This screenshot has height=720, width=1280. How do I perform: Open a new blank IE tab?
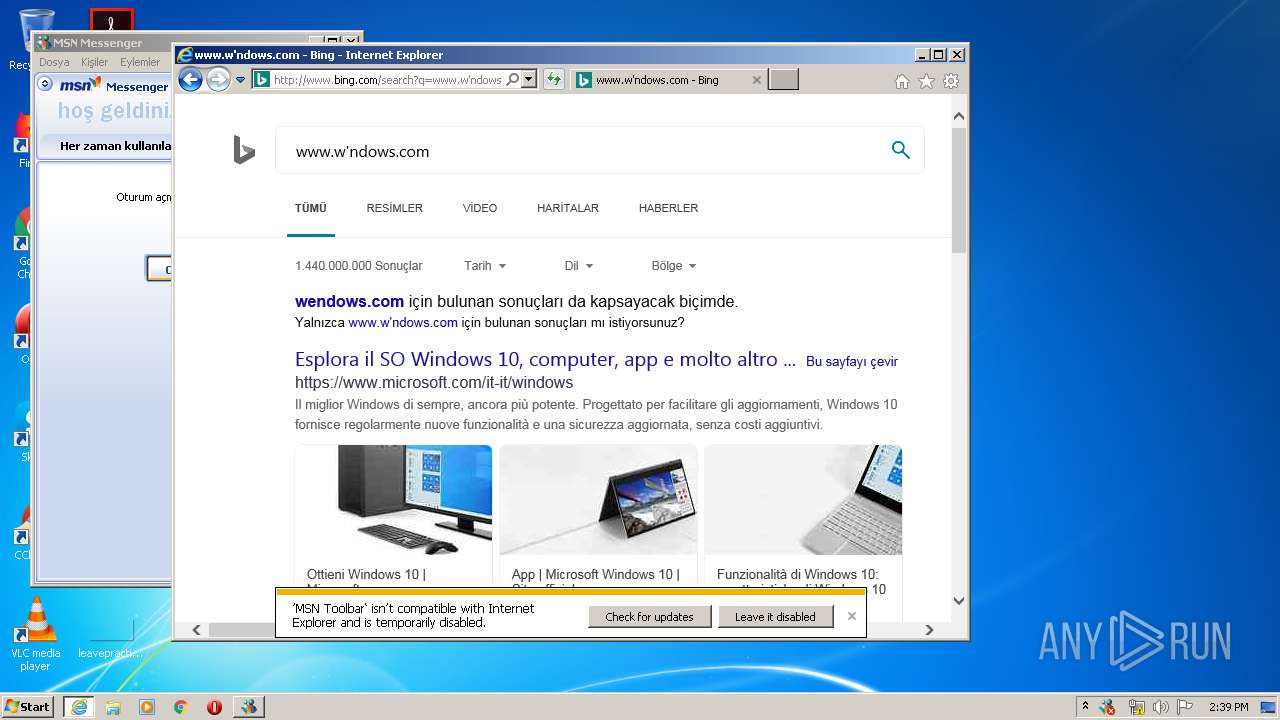pyautogui.click(x=783, y=80)
